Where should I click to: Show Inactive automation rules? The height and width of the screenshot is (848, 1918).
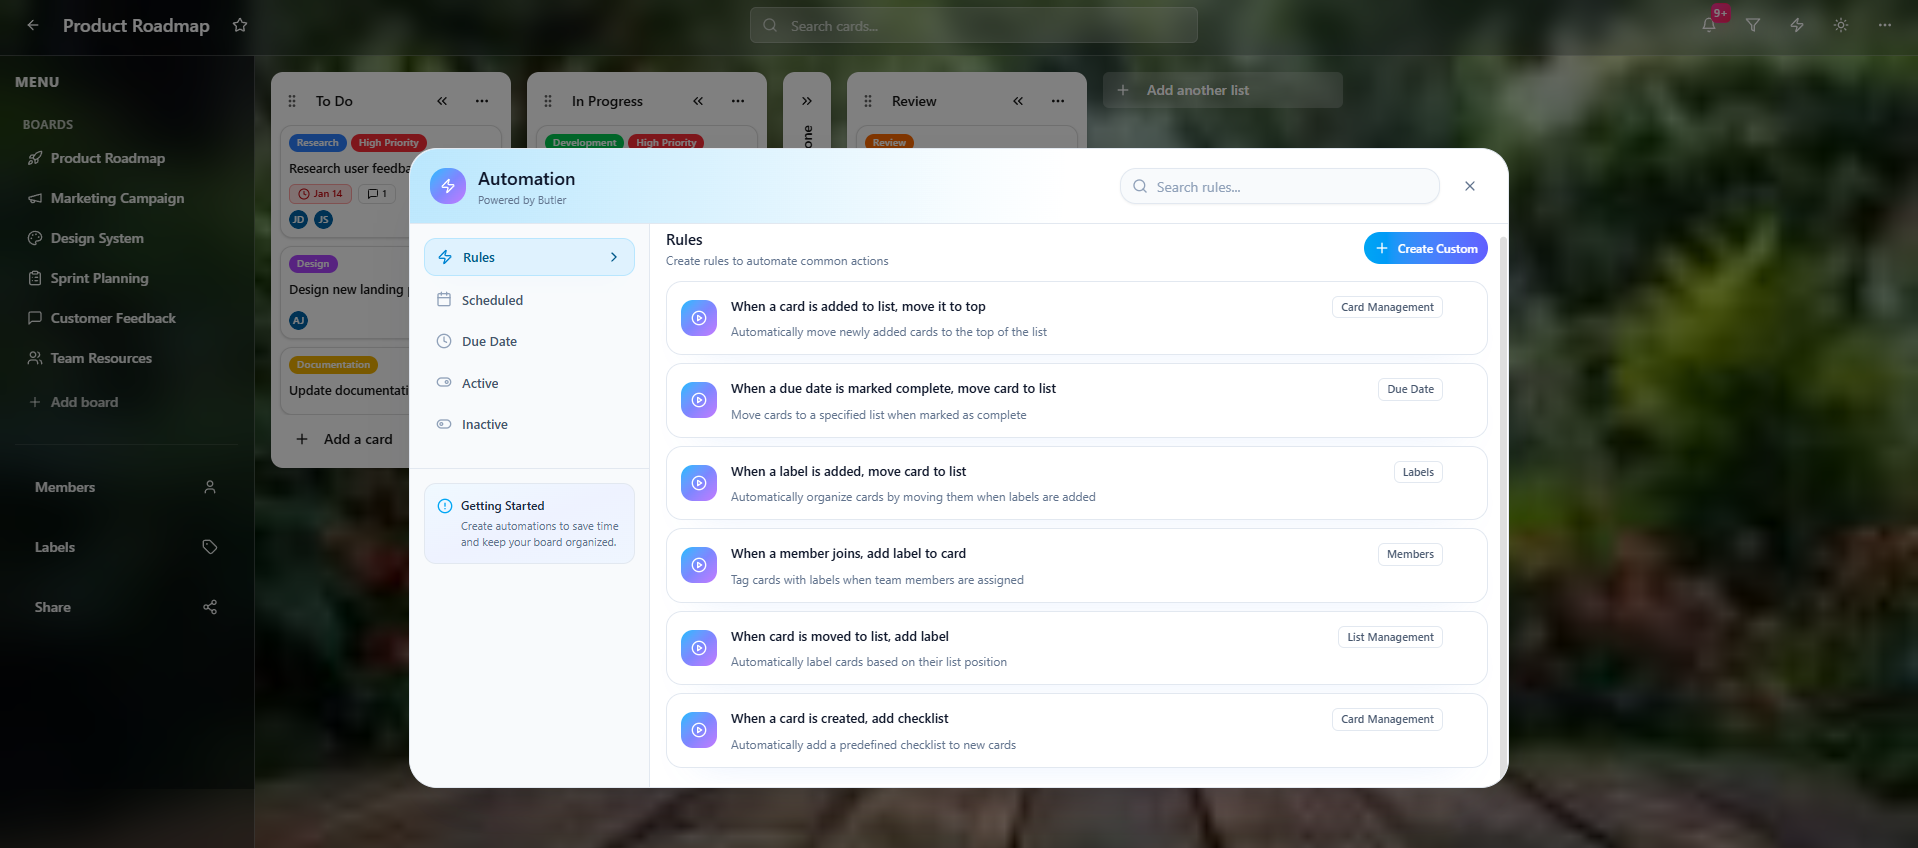[529, 424]
